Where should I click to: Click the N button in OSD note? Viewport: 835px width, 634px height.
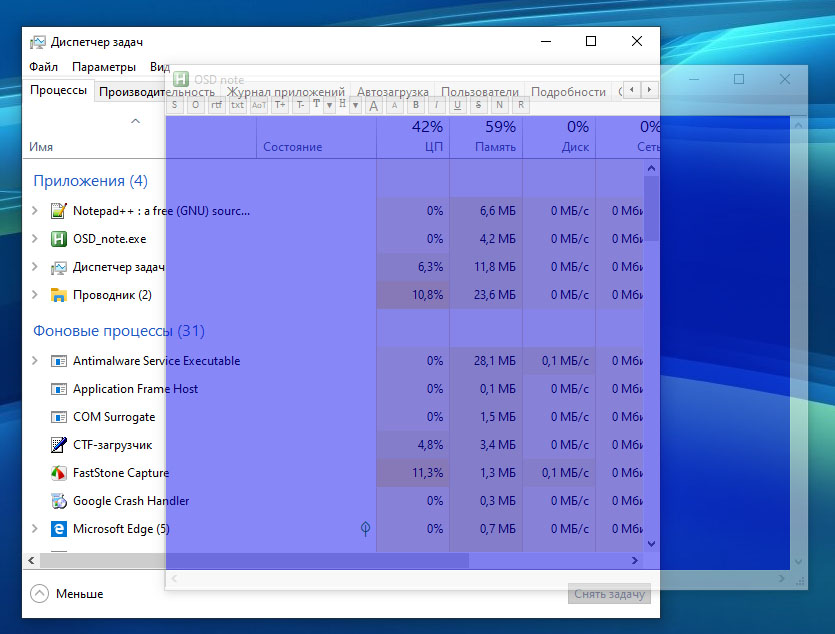500,105
